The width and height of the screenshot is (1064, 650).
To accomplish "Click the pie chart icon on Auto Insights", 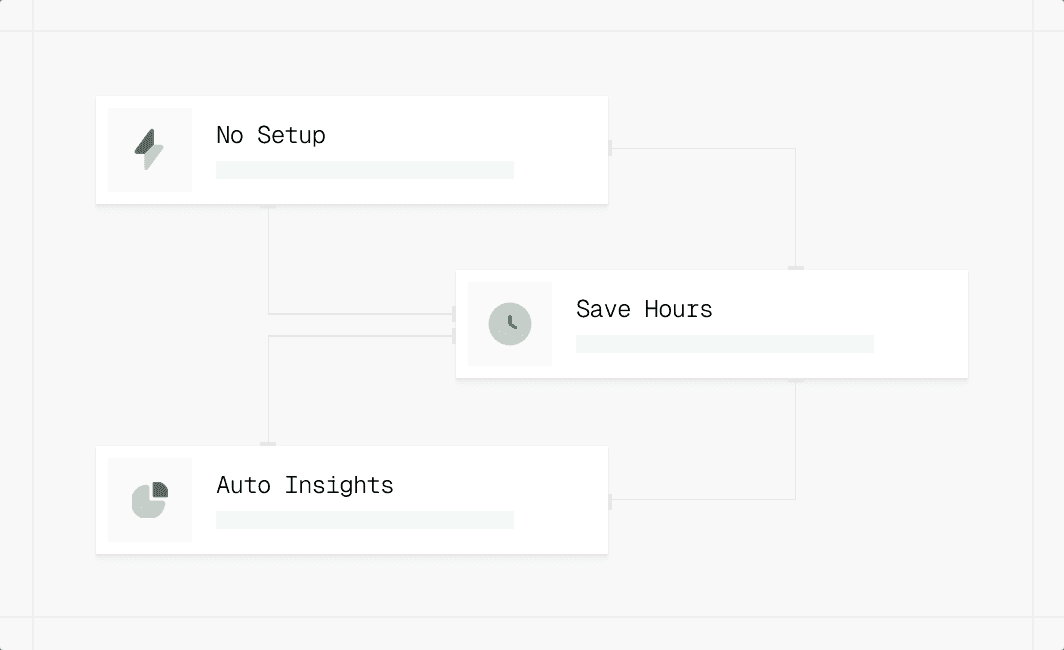I will coord(149,500).
